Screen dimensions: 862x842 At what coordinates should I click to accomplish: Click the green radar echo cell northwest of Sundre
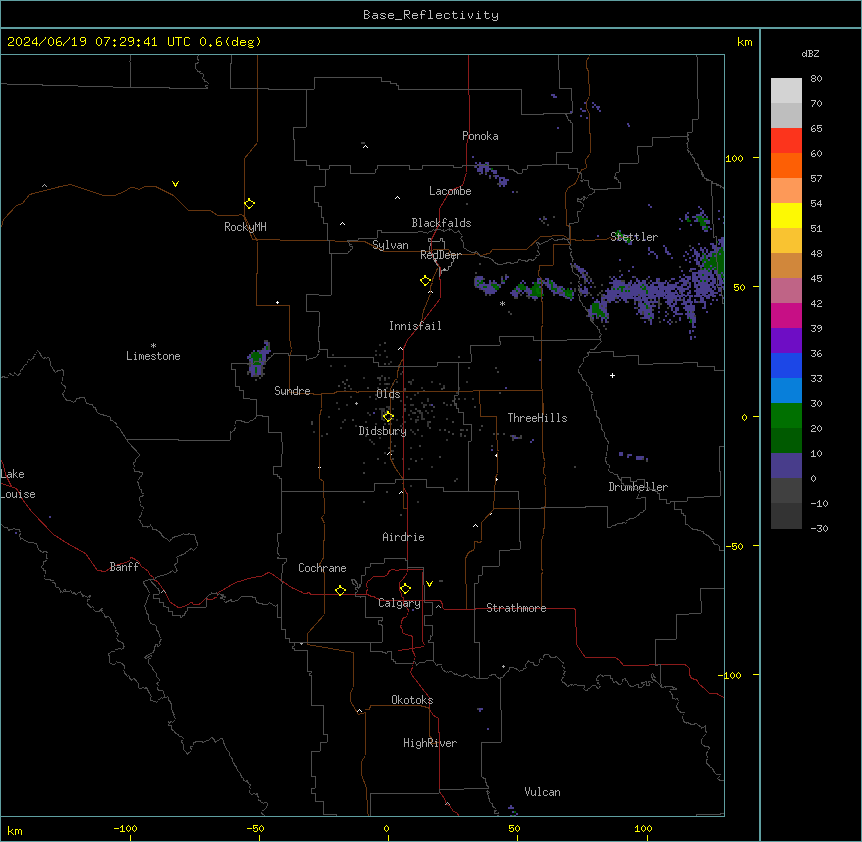click(x=257, y=359)
